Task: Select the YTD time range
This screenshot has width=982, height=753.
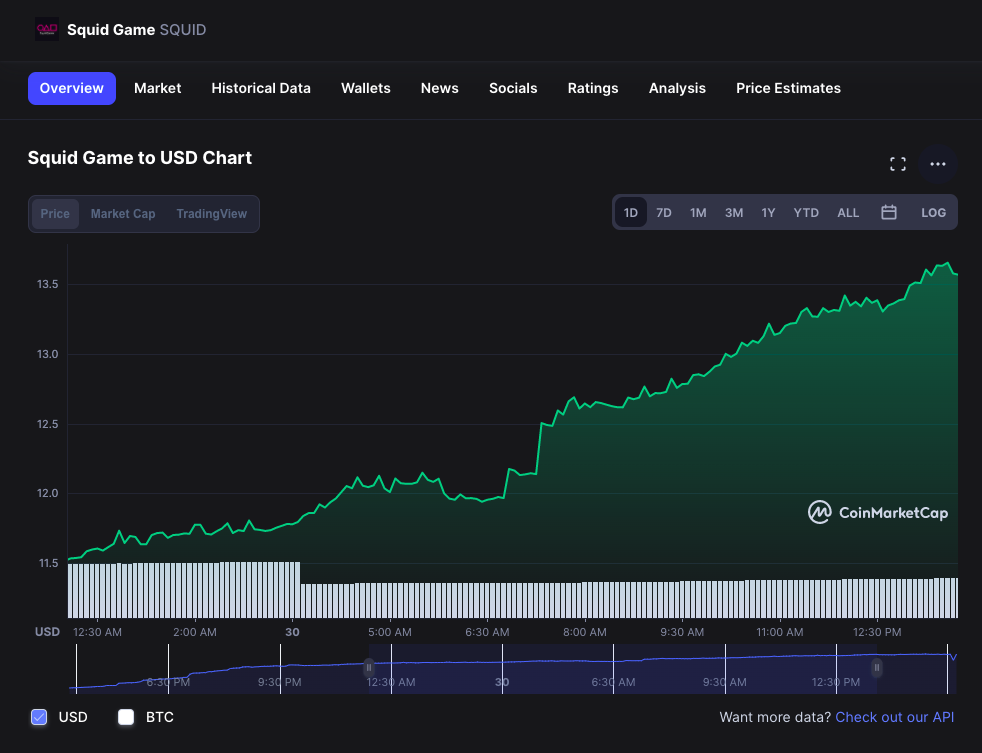Action: point(806,212)
